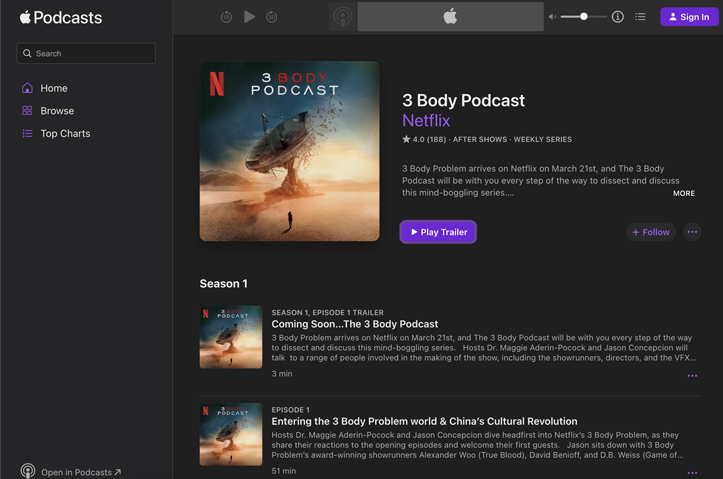
Task: Open Coming Soon...The 3 Body Podcast episode
Action: [355, 324]
